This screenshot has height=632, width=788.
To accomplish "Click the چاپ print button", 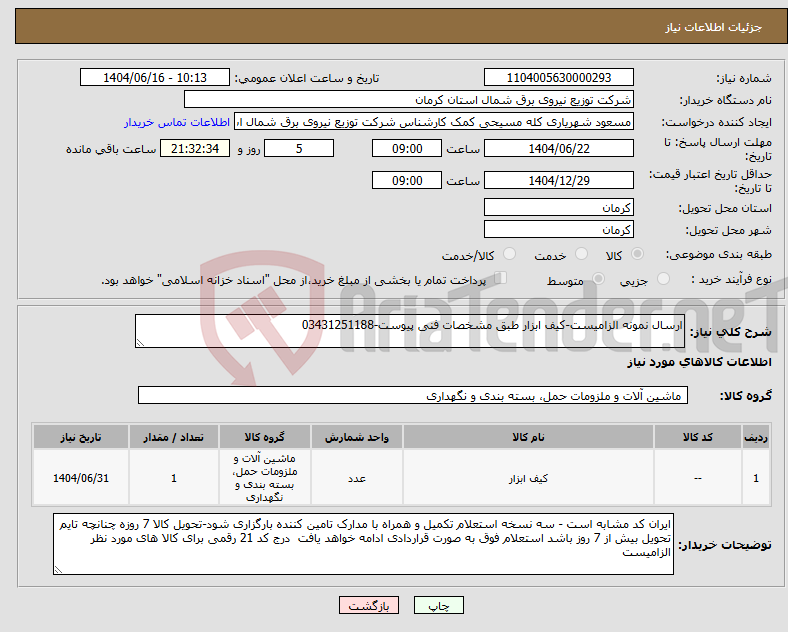I will click(x=439, y=605).
